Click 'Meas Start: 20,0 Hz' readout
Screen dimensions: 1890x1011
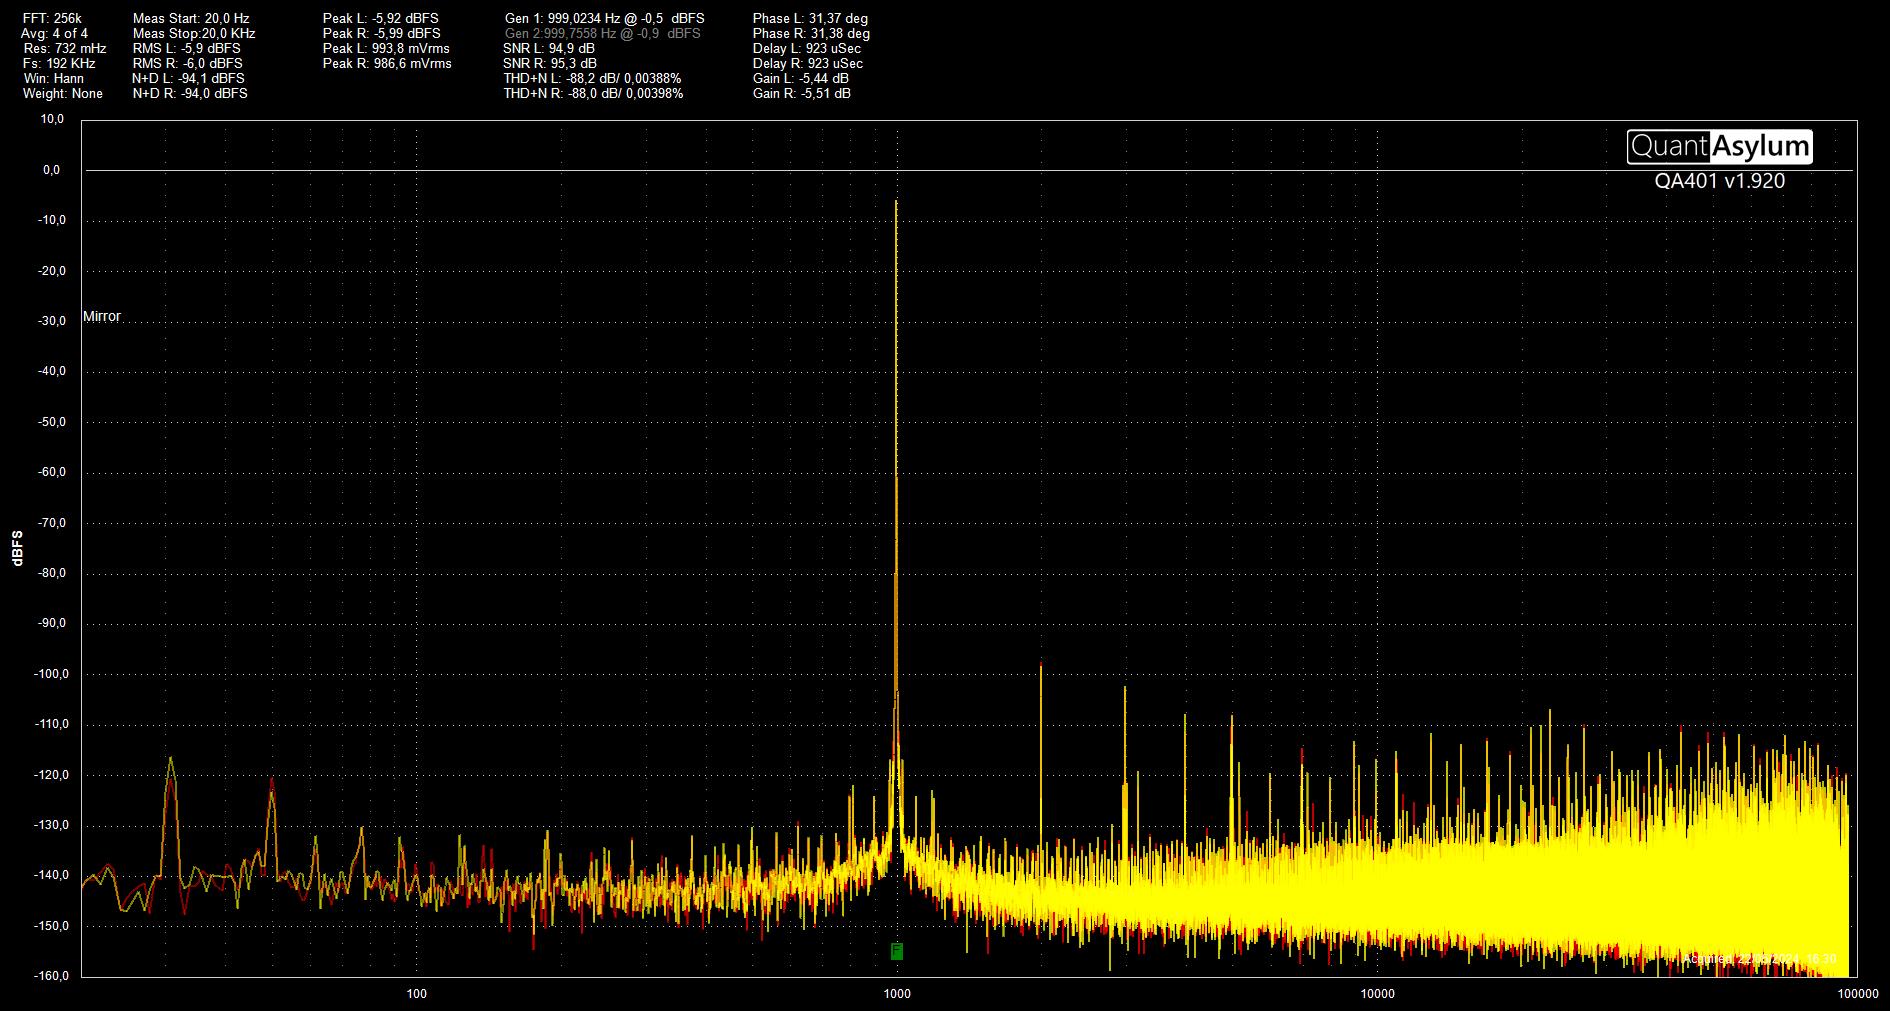click(x=191, y=18)
